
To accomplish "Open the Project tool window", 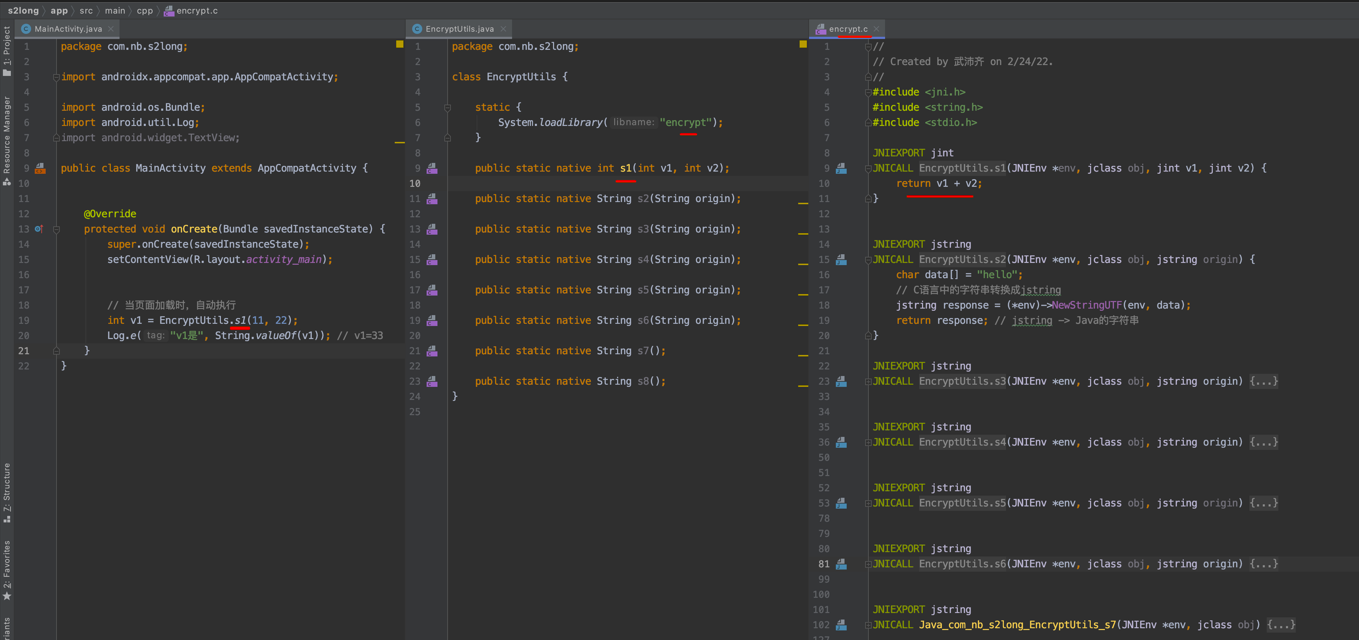I will (x=7, y=52).
